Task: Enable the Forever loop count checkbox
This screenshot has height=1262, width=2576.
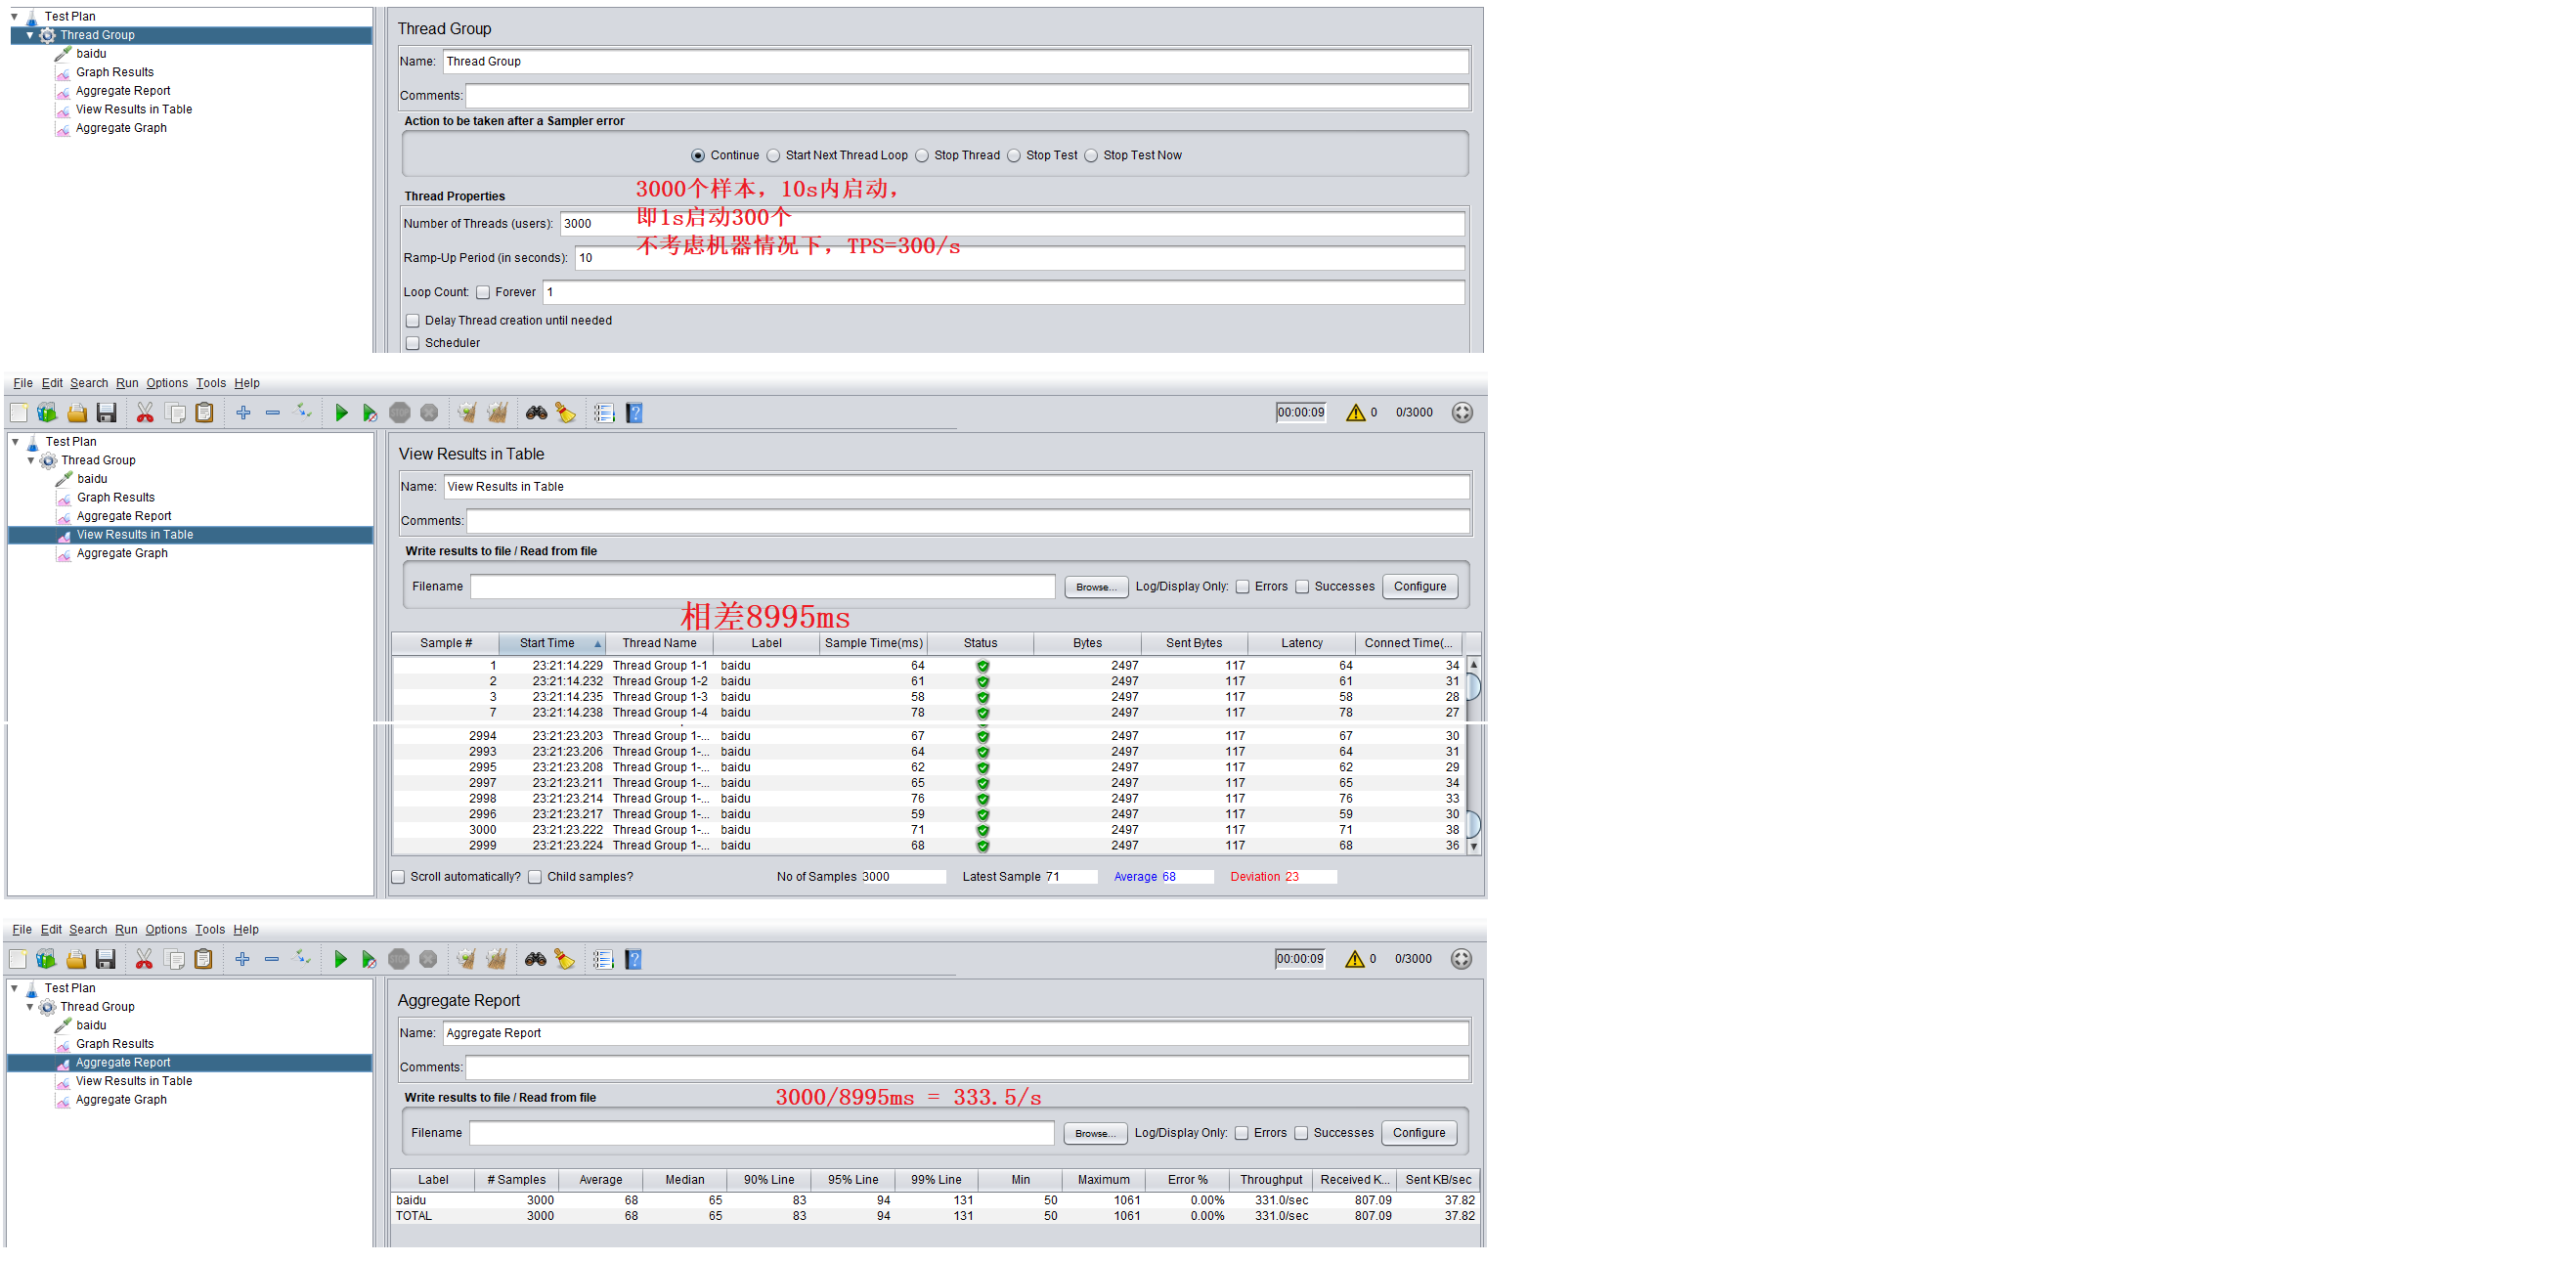Action: (483, 293)
